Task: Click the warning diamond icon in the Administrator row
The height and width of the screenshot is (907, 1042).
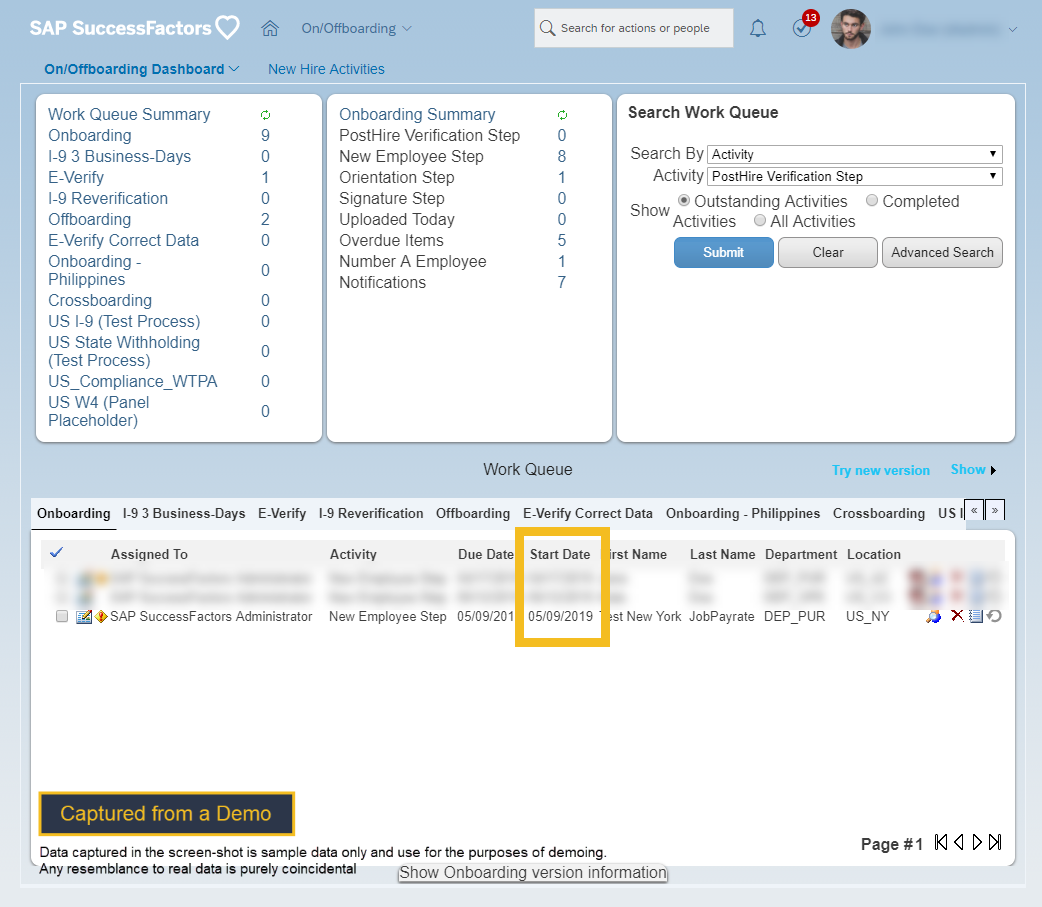Action: (x=101, y=617)
